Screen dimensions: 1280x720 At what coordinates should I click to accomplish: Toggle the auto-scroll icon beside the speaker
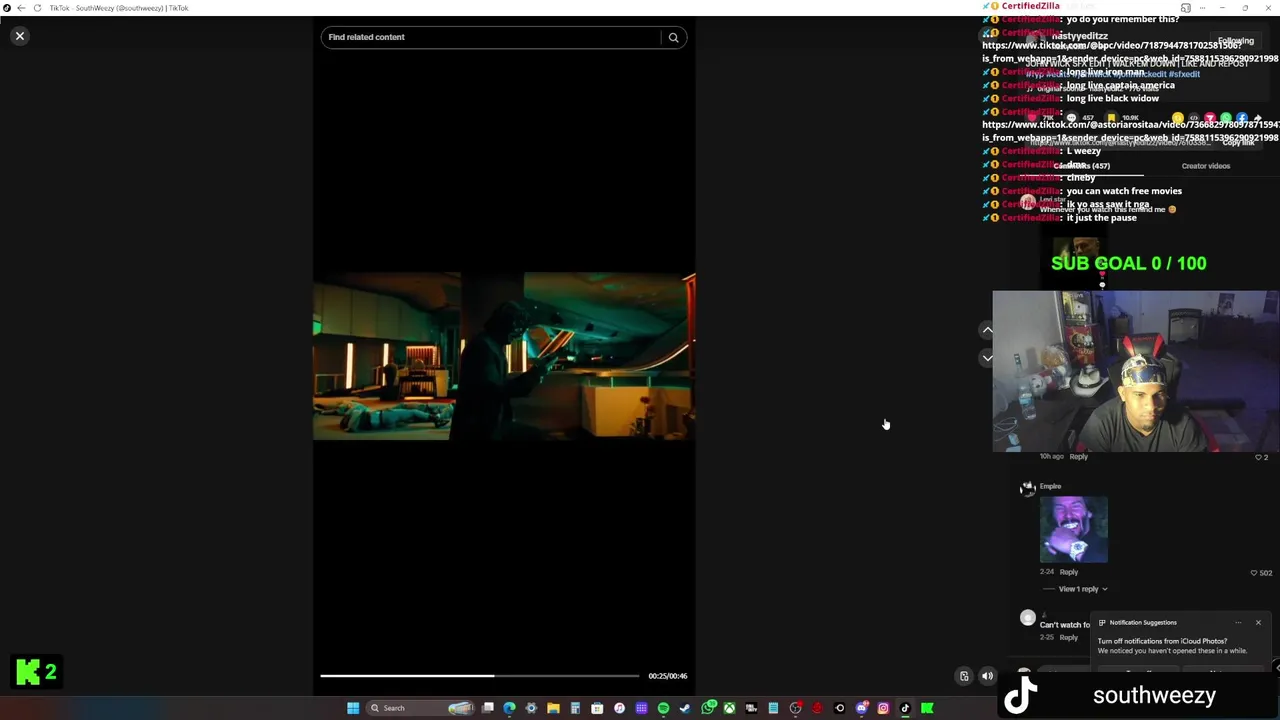964,676
